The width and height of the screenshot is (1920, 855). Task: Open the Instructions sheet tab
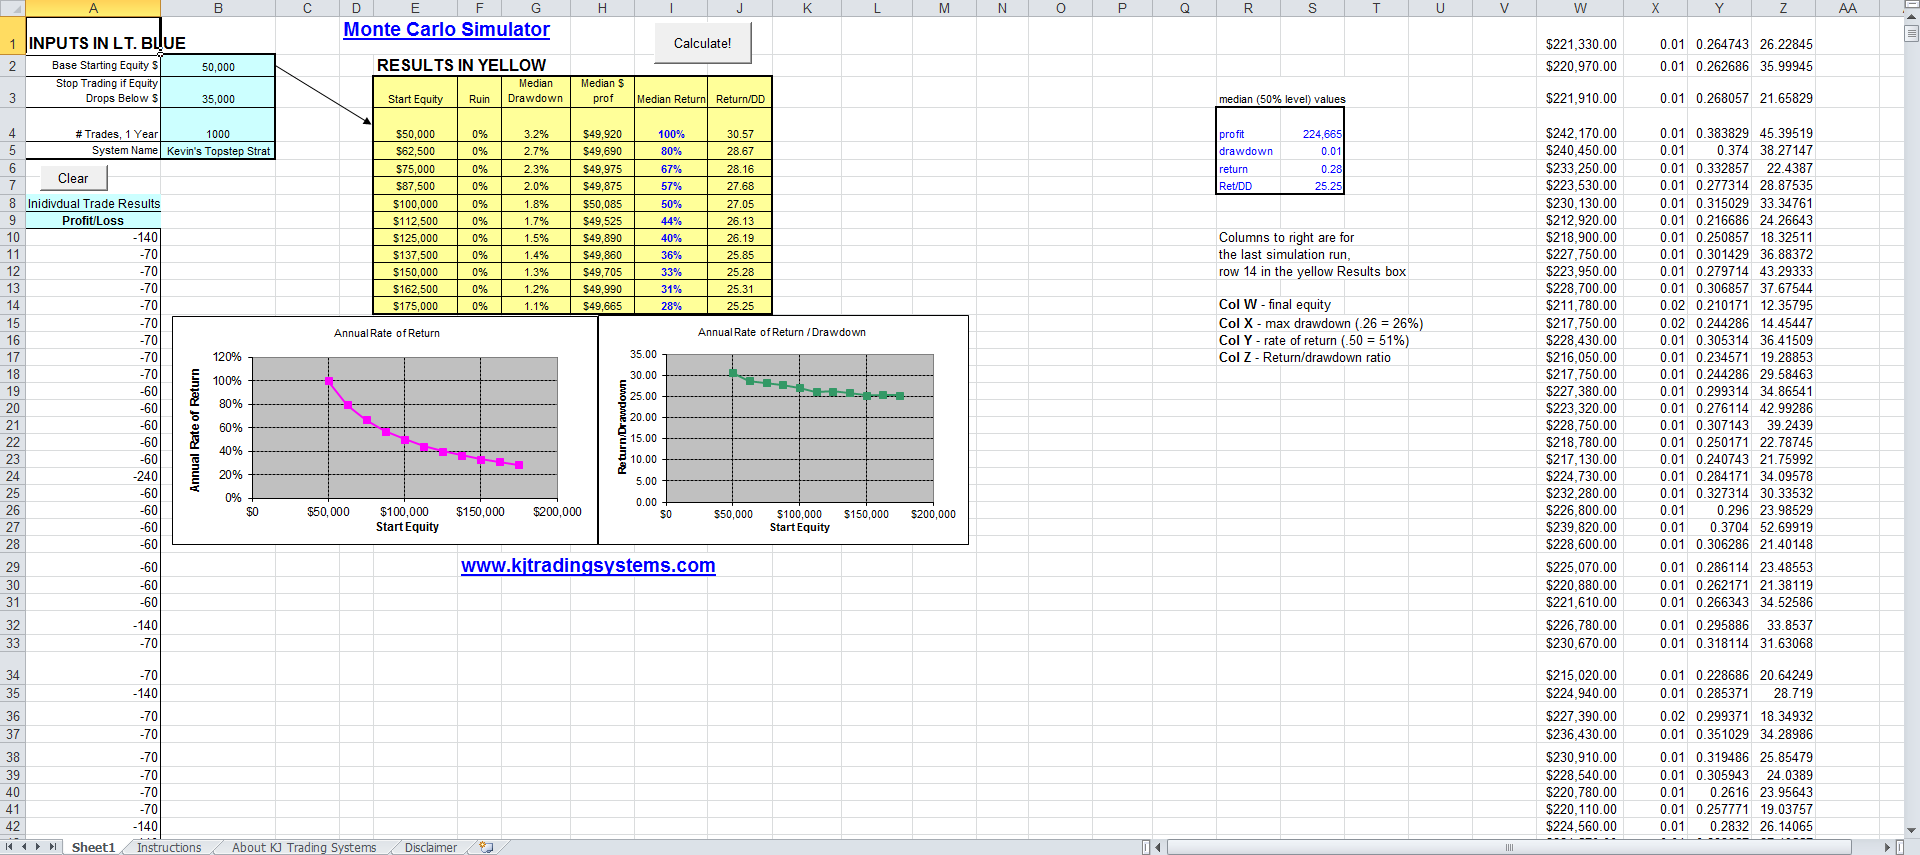click(169, 847)
